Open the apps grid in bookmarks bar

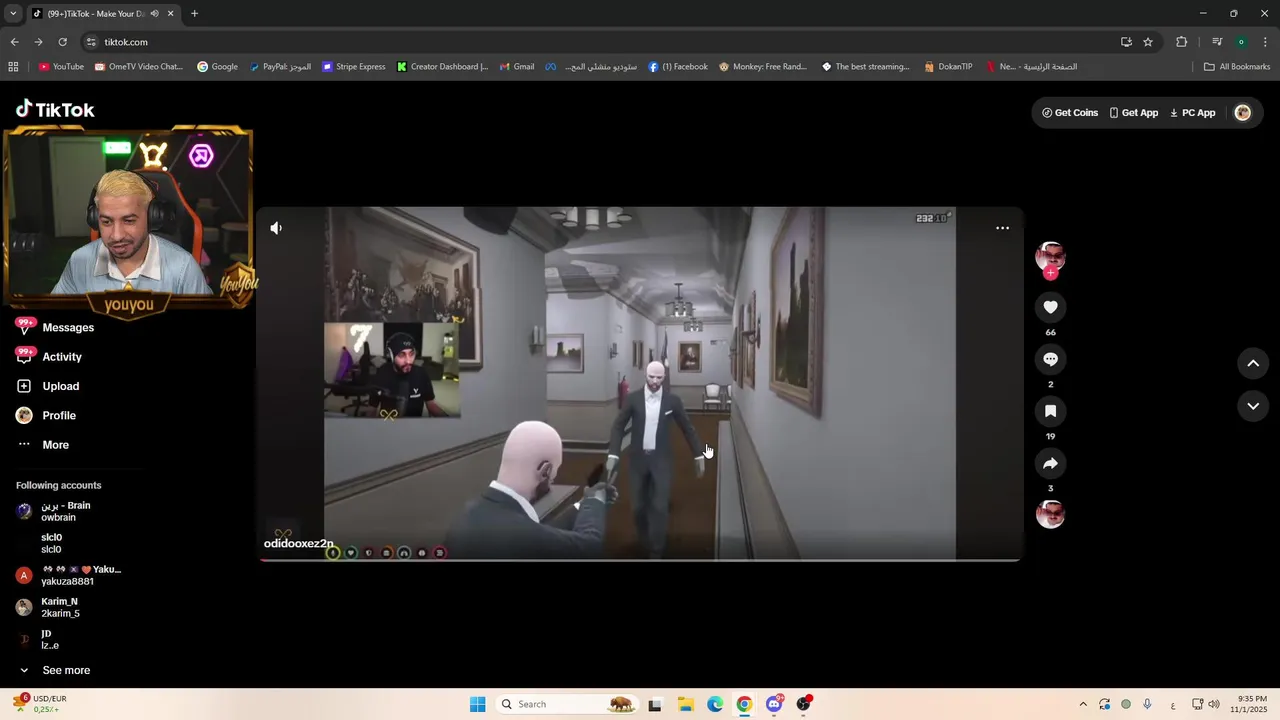(13, 67)
